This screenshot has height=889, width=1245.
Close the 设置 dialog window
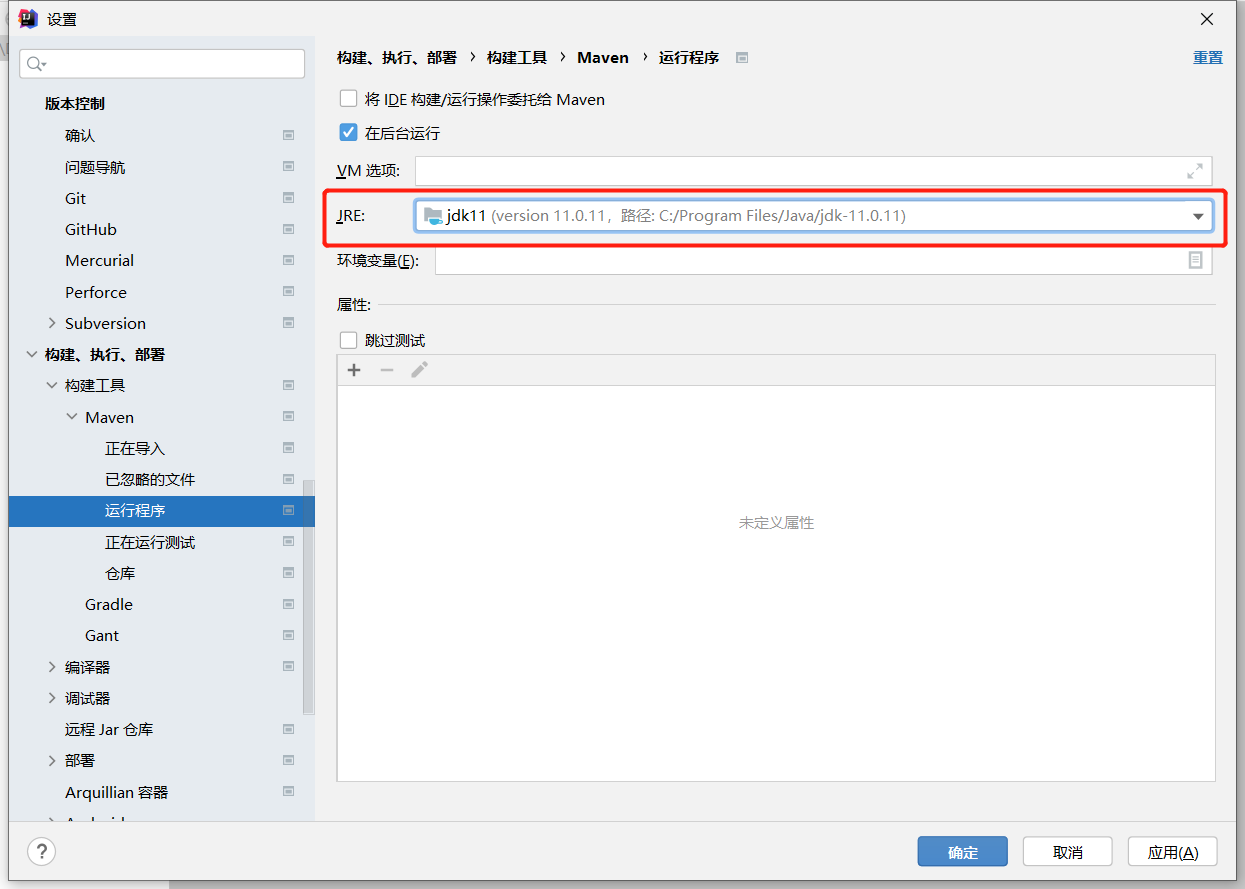(1207, 19)
